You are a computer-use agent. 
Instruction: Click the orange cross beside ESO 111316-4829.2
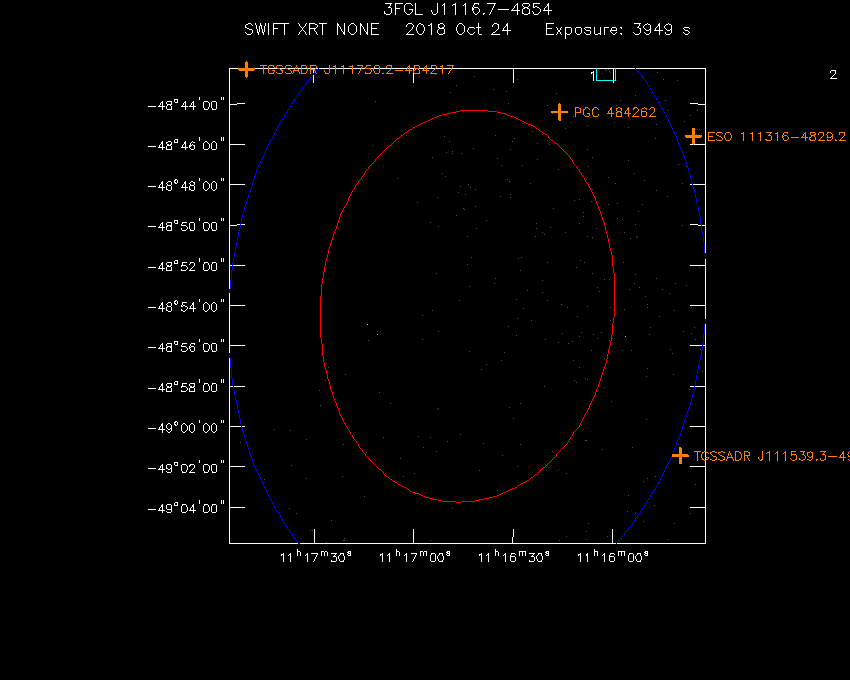(x=693, y=136)
